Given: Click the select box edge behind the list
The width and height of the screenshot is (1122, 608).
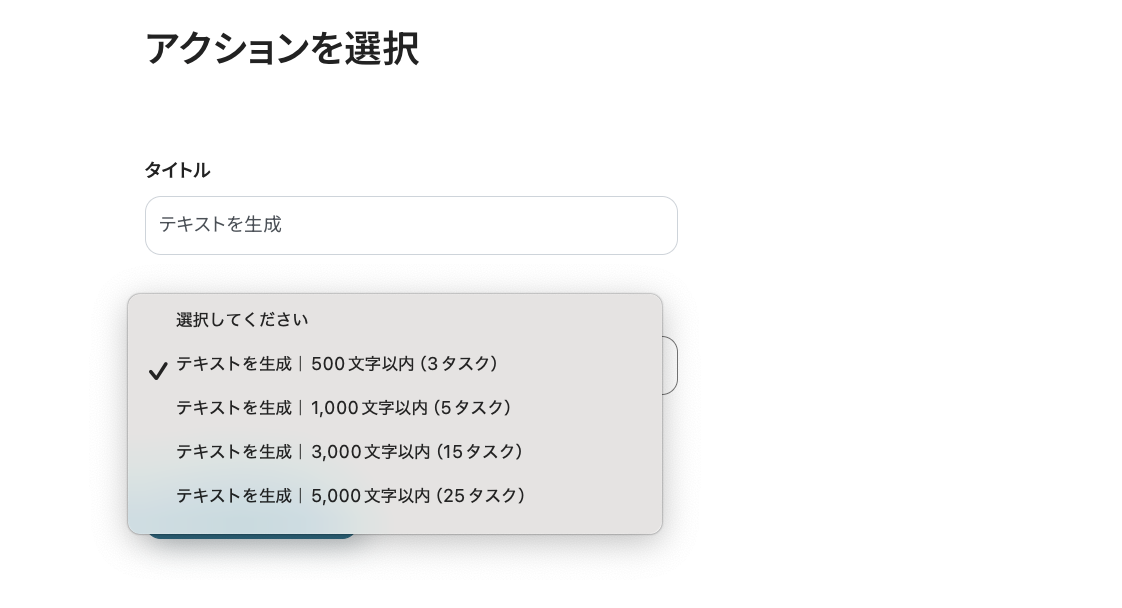Looking at the screenshot, I should coord(670,365).
